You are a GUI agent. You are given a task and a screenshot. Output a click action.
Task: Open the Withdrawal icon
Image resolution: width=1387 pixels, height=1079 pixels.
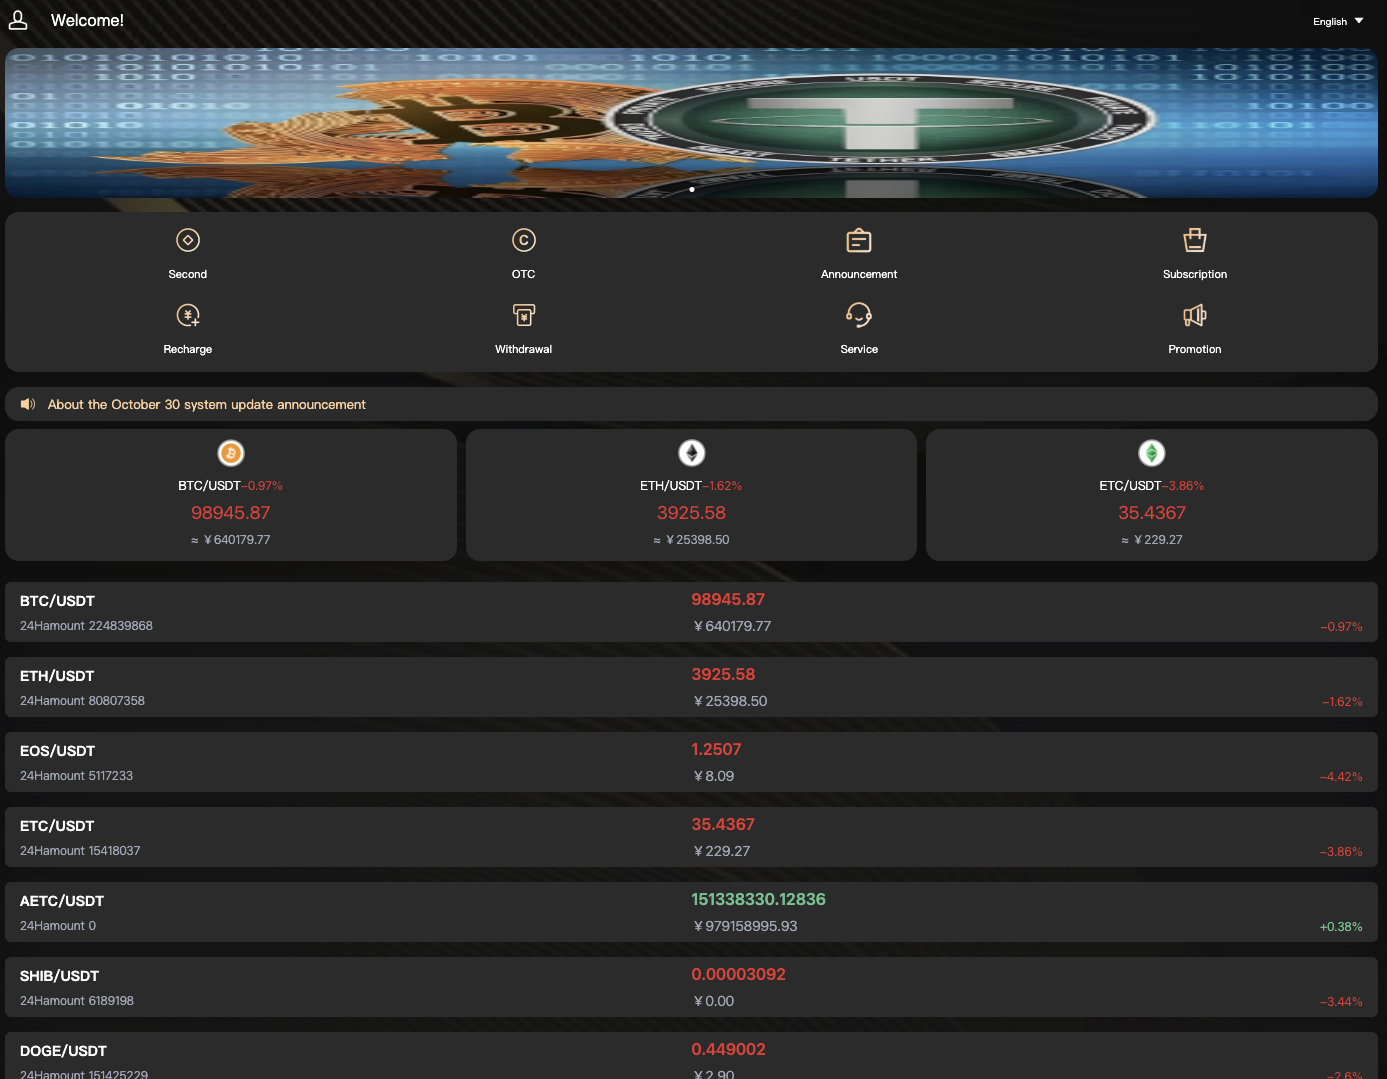pos(524,315)
